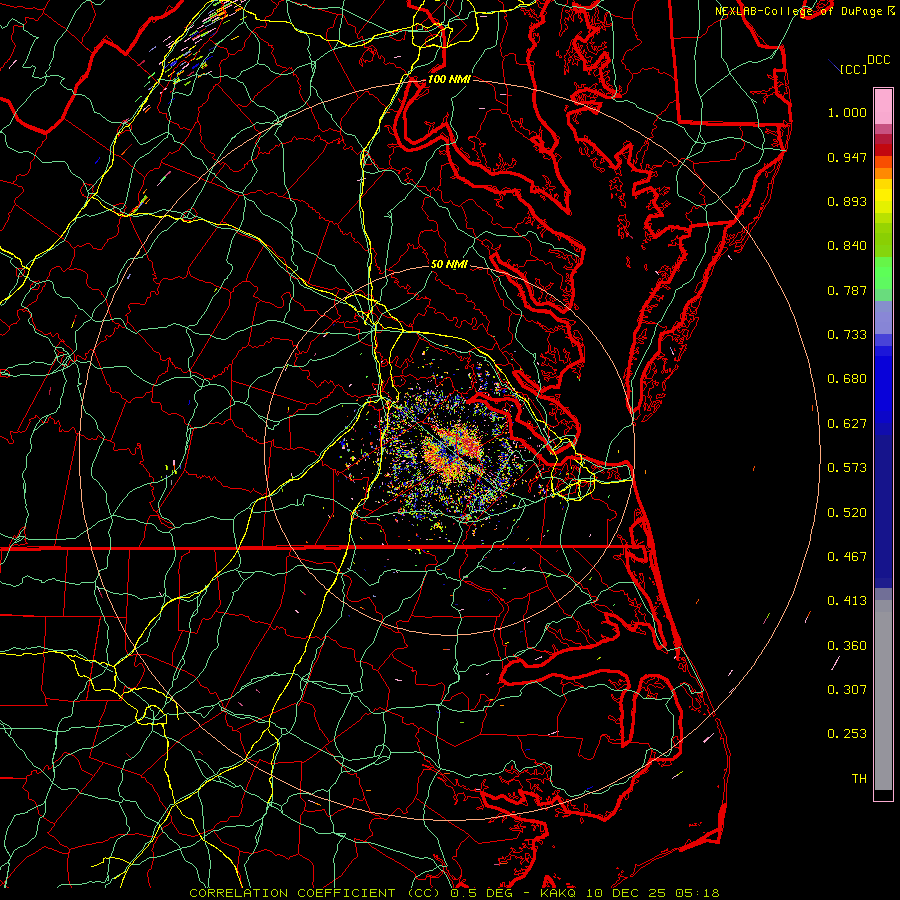Click the 0.893 color scale value
Image resolution: width=900 pixels, height=900 pixels.
(847, 201)
